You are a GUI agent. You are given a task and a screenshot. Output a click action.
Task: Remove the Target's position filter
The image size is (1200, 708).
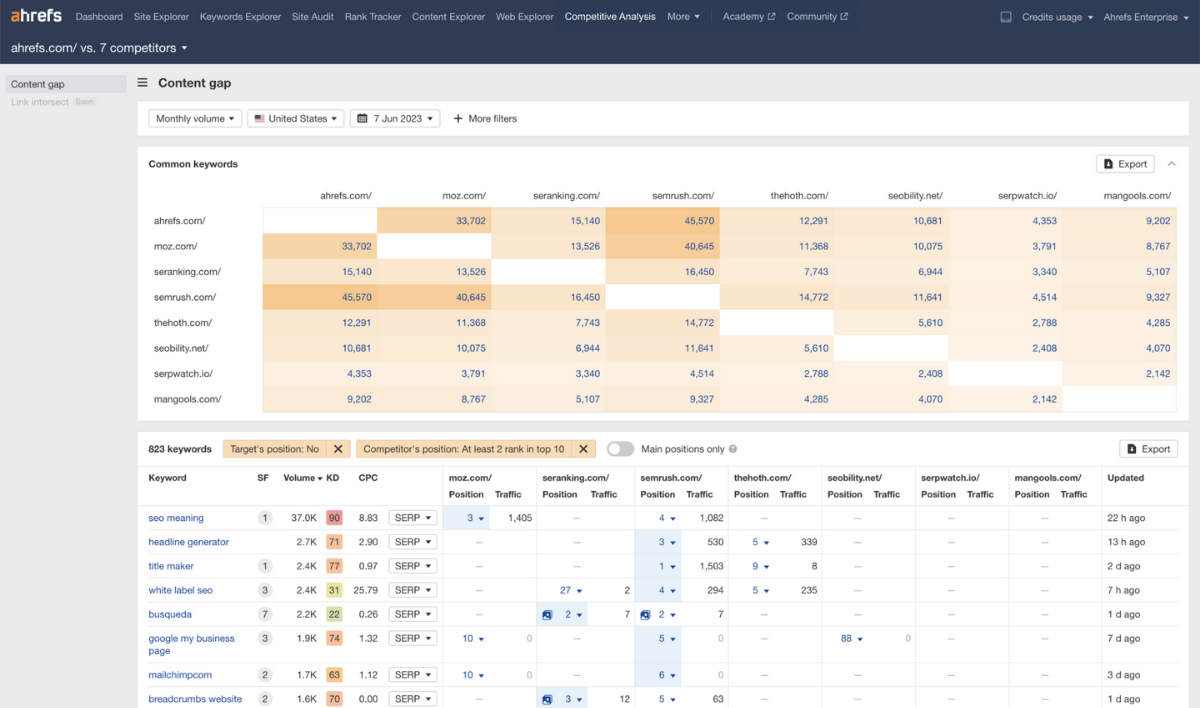pos(338,449)
